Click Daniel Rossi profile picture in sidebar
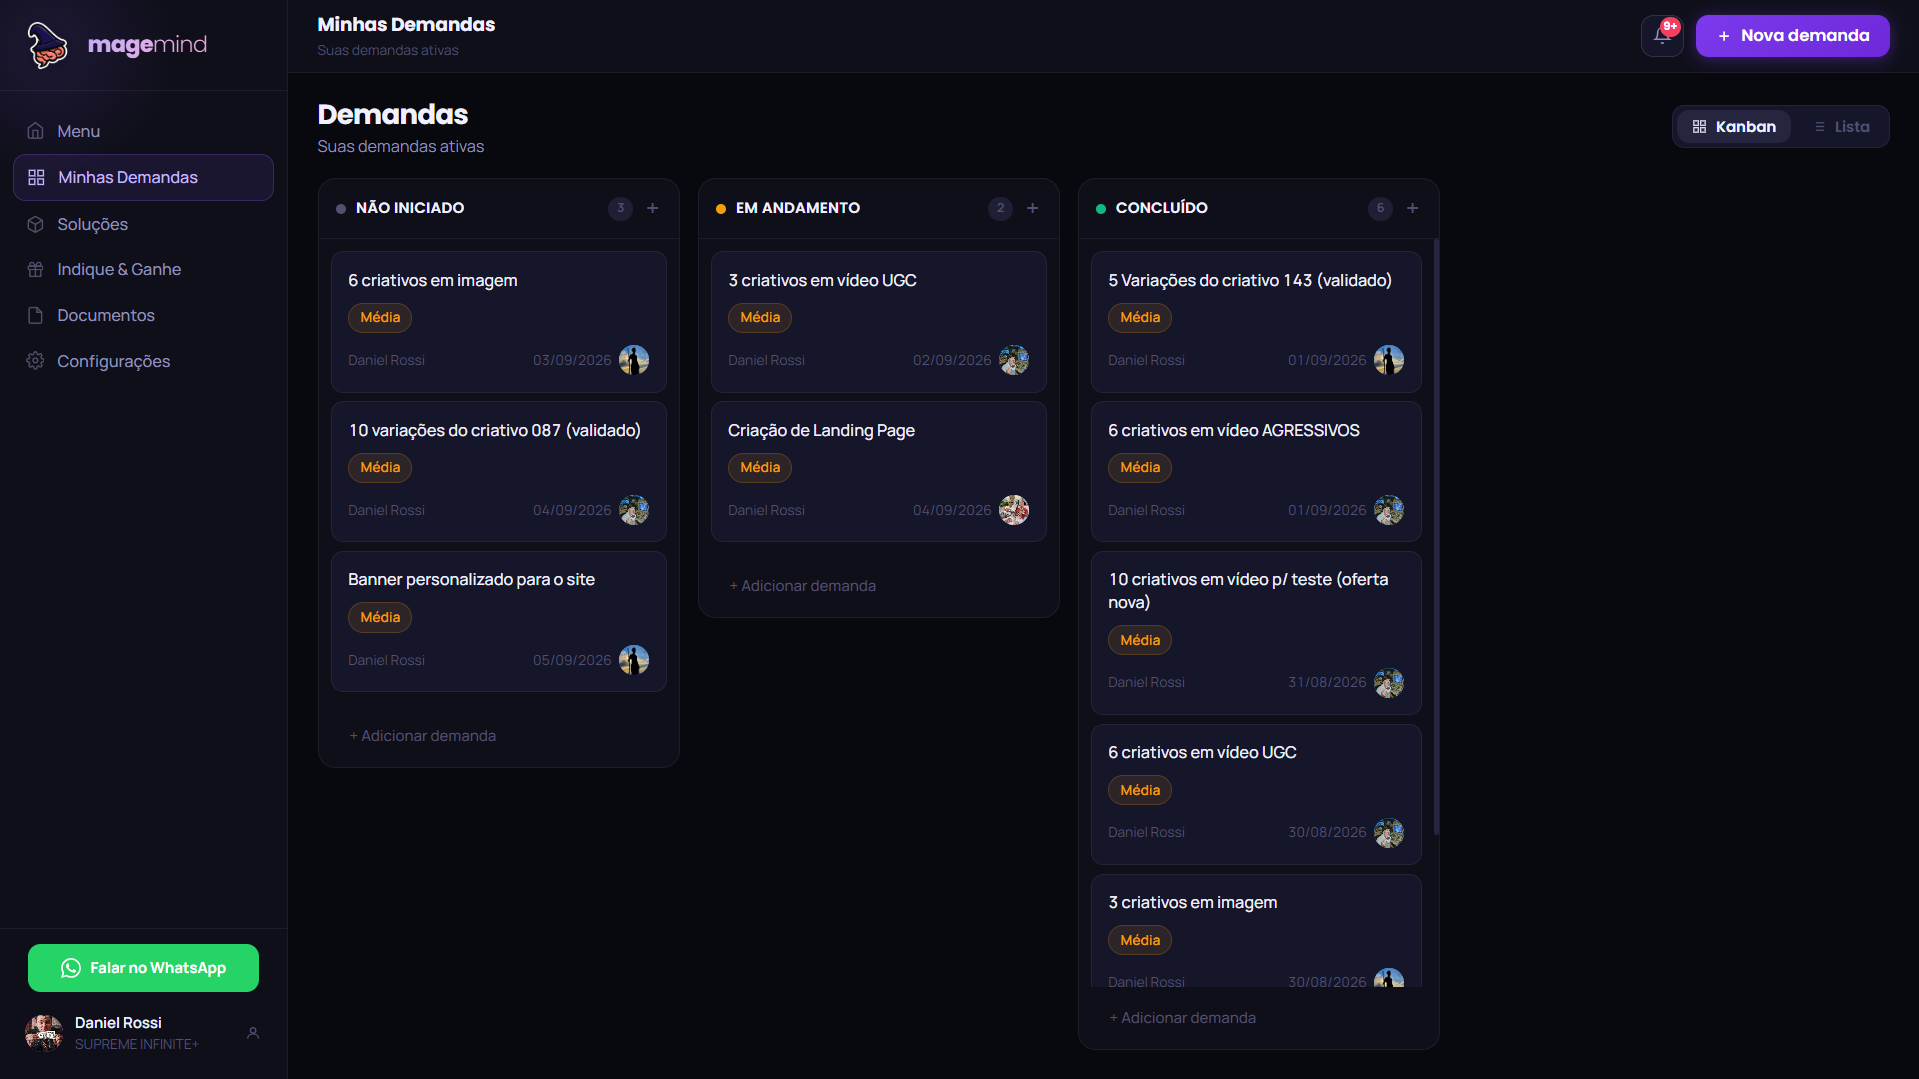This screenshot has height=1079, width=1919. (x=44, y=1033)
